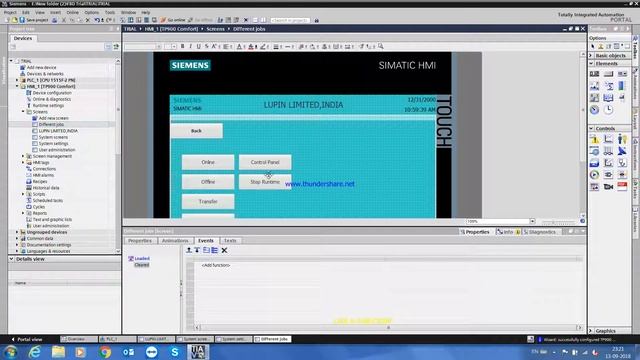Click the Offline button on HMI screen
Viewport: 640px width, 360px height.
pyautogui.click(x=208, y=182)
